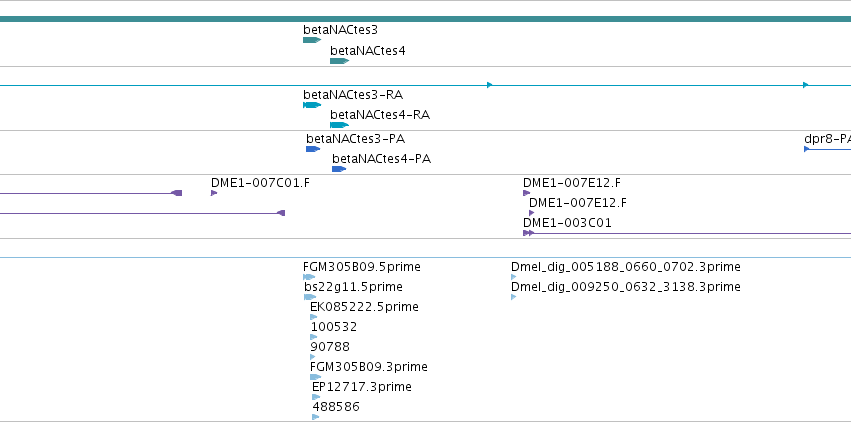This screenshot has height=422, width=851.
Task: Click the DME1-003C01 double arrow marker
Action: coord(529,233)
